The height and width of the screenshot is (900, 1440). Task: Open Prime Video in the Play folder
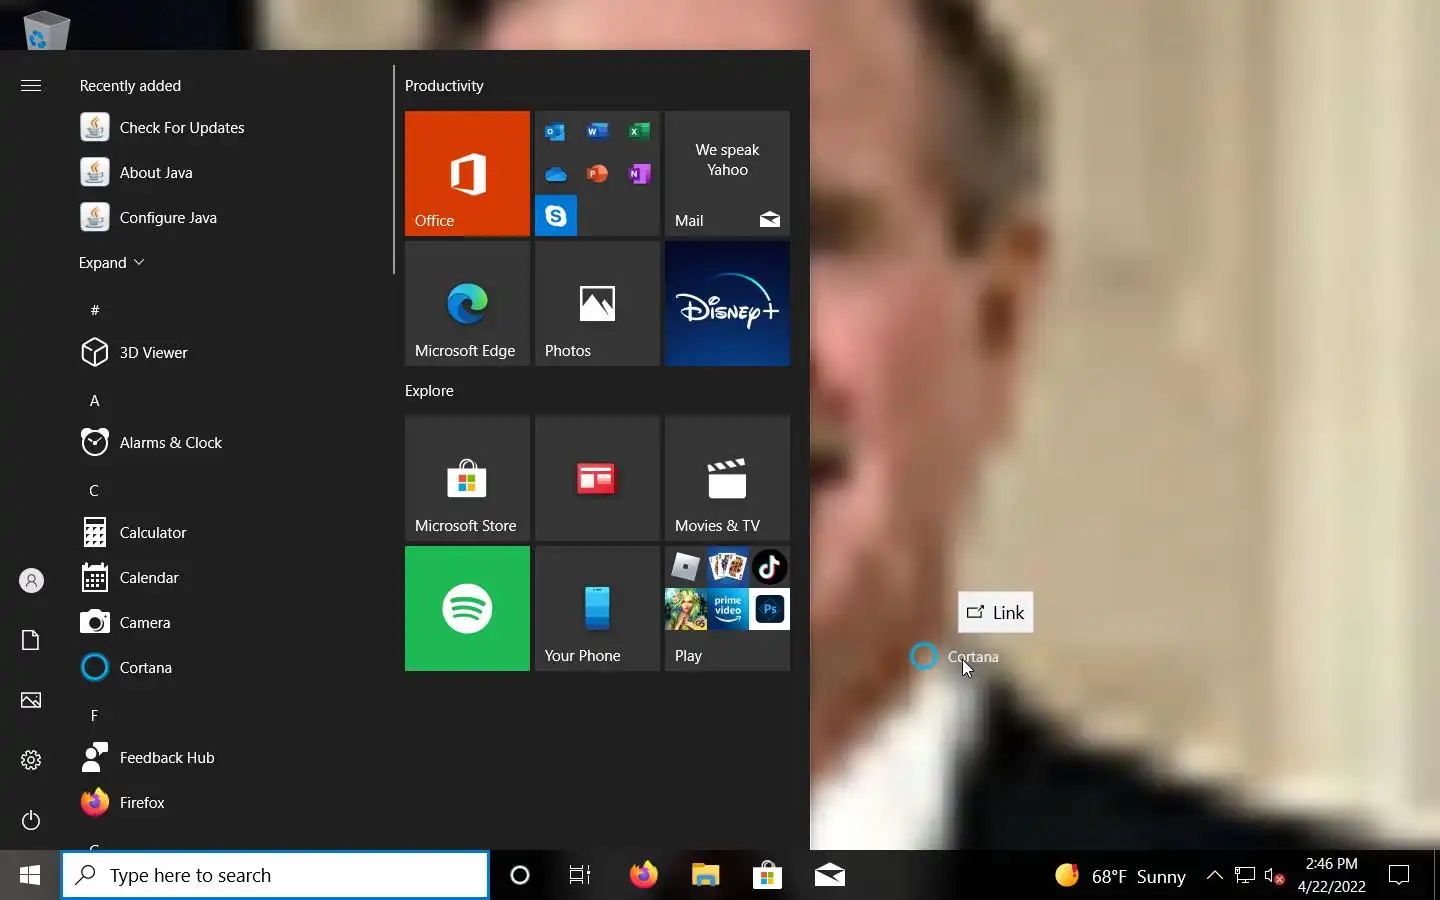(728, 609)
